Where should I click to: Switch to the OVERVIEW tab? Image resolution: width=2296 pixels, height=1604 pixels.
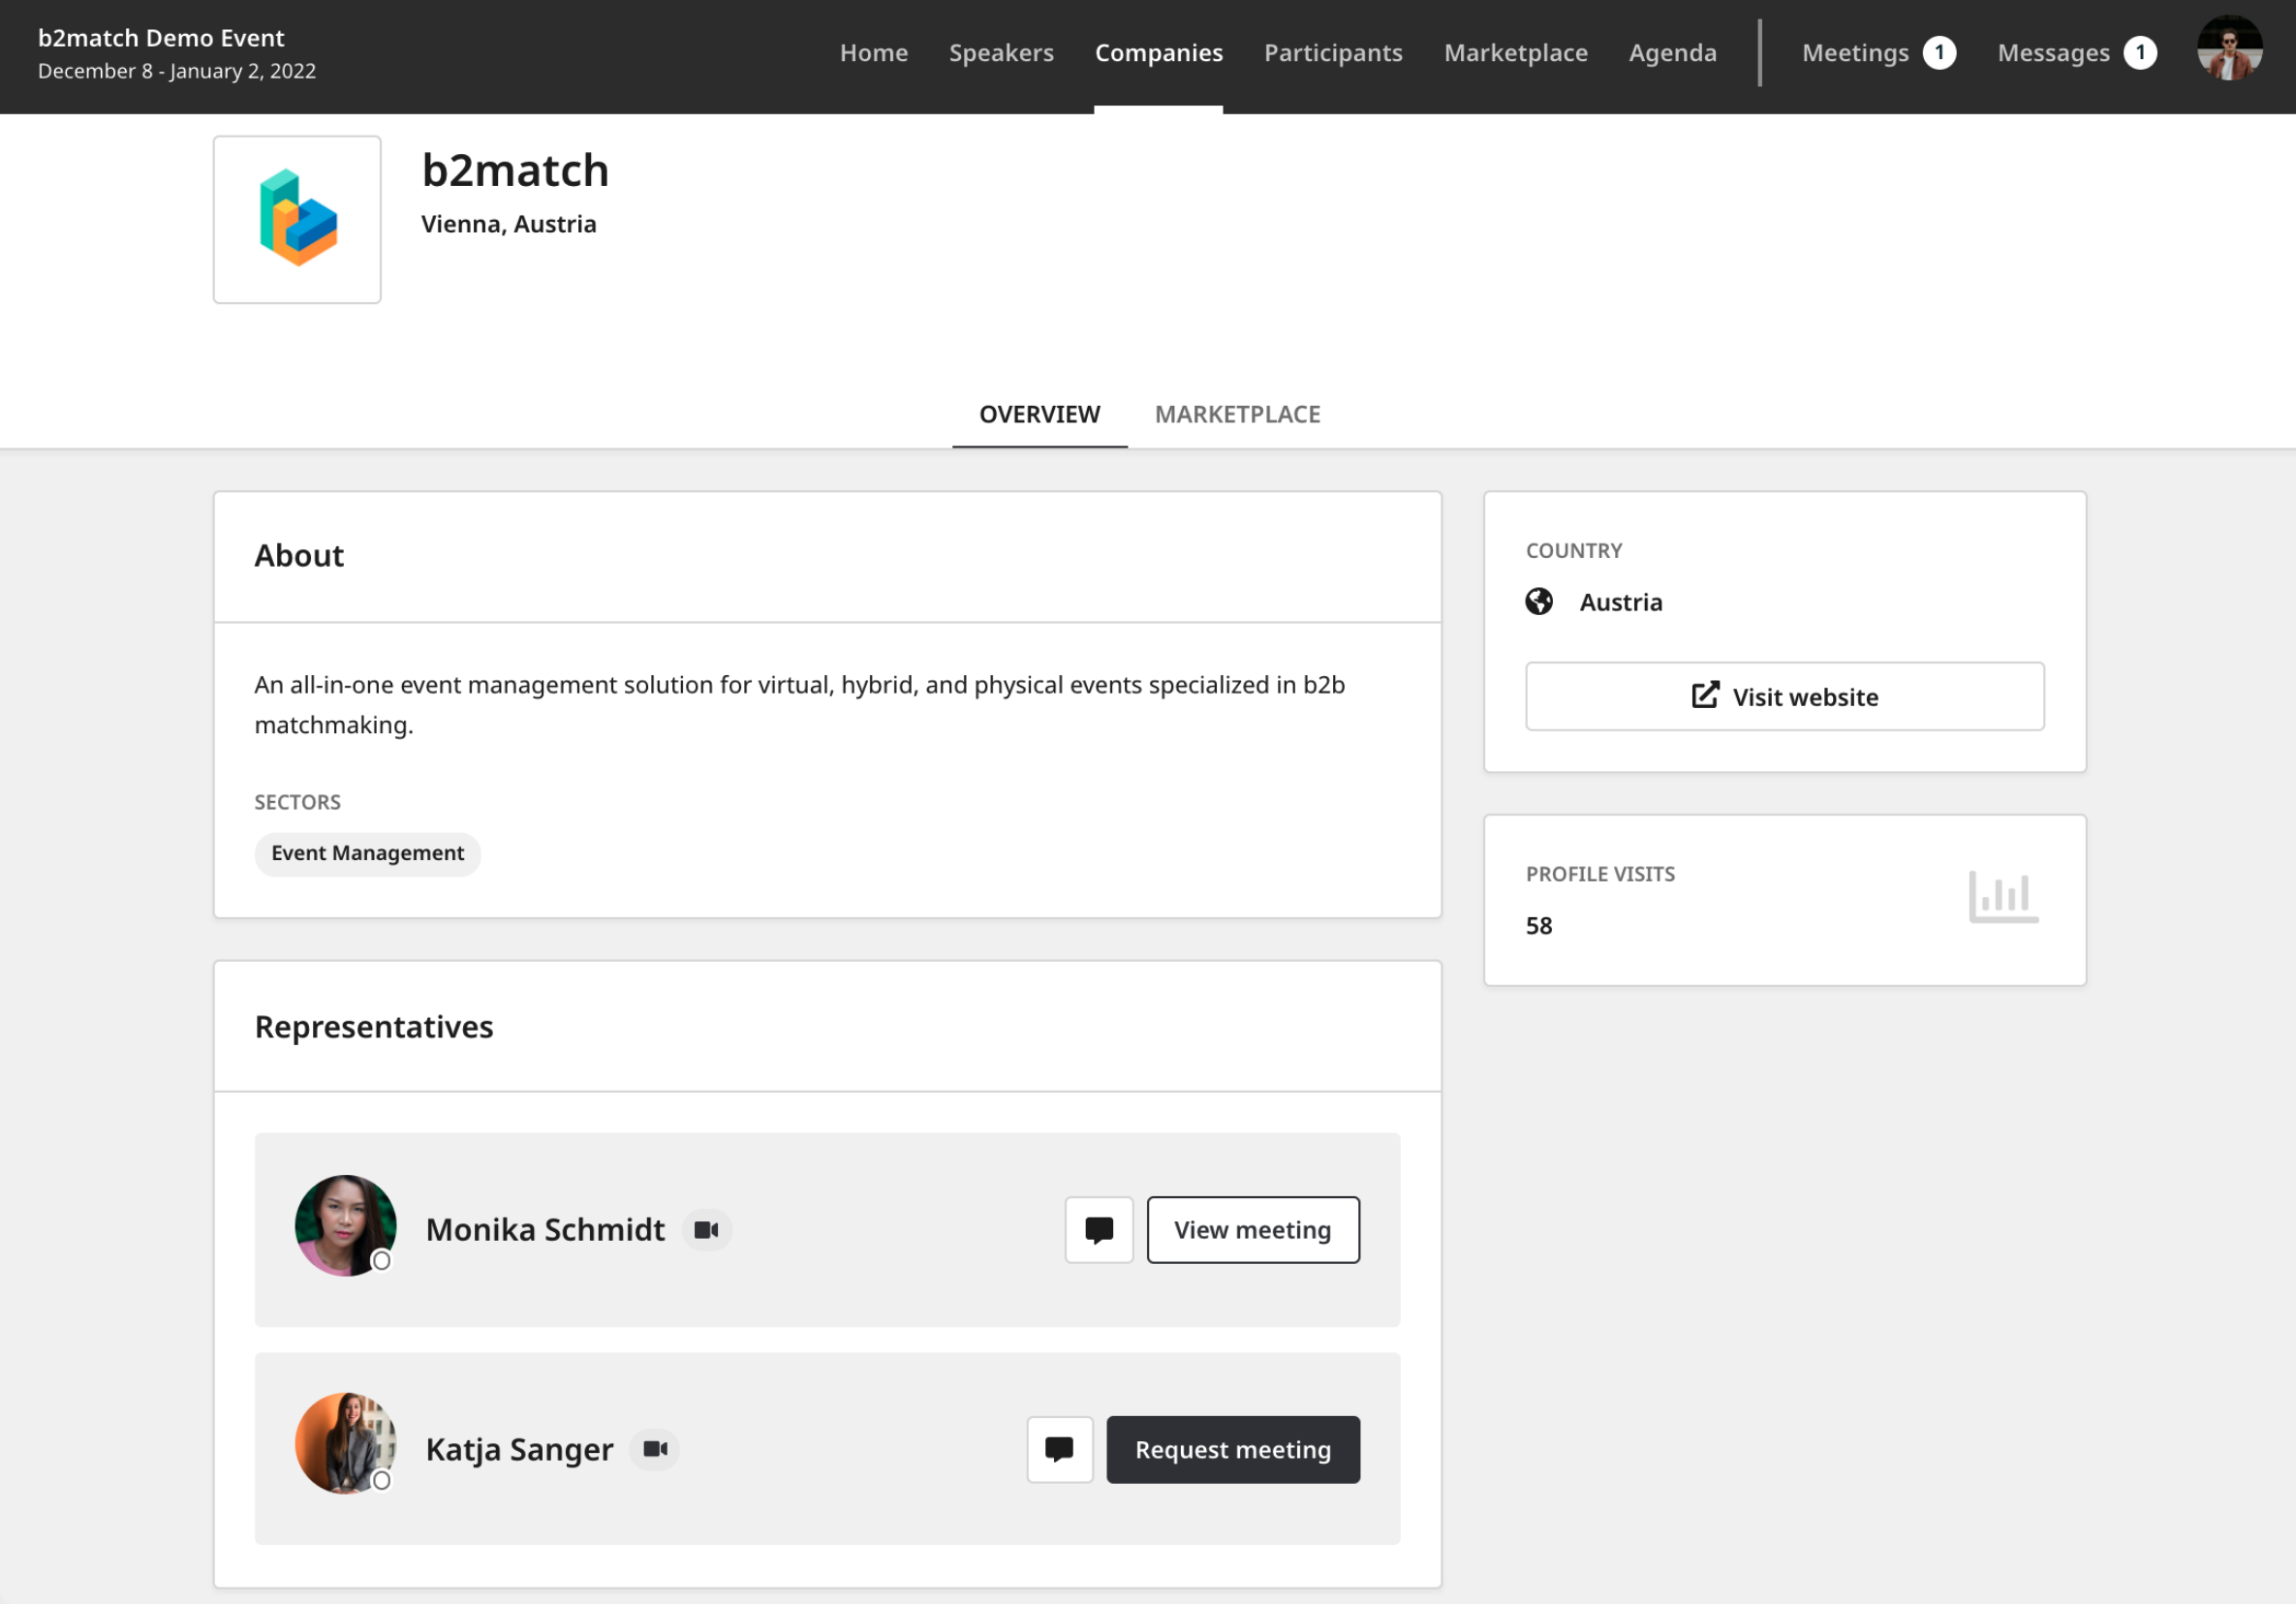pyautogui.click(x=1039, y=415)
